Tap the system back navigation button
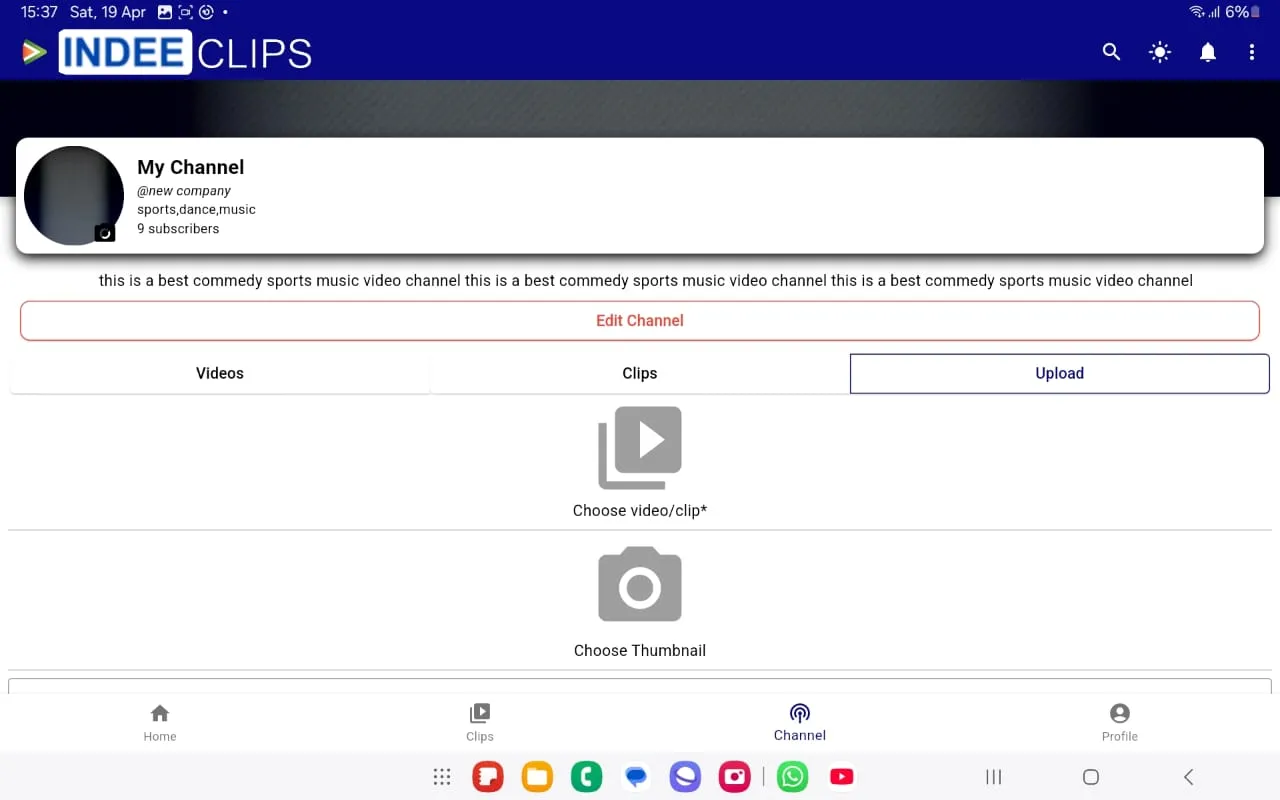This screenshot has width=1280, height=800. pos(1188,777)
